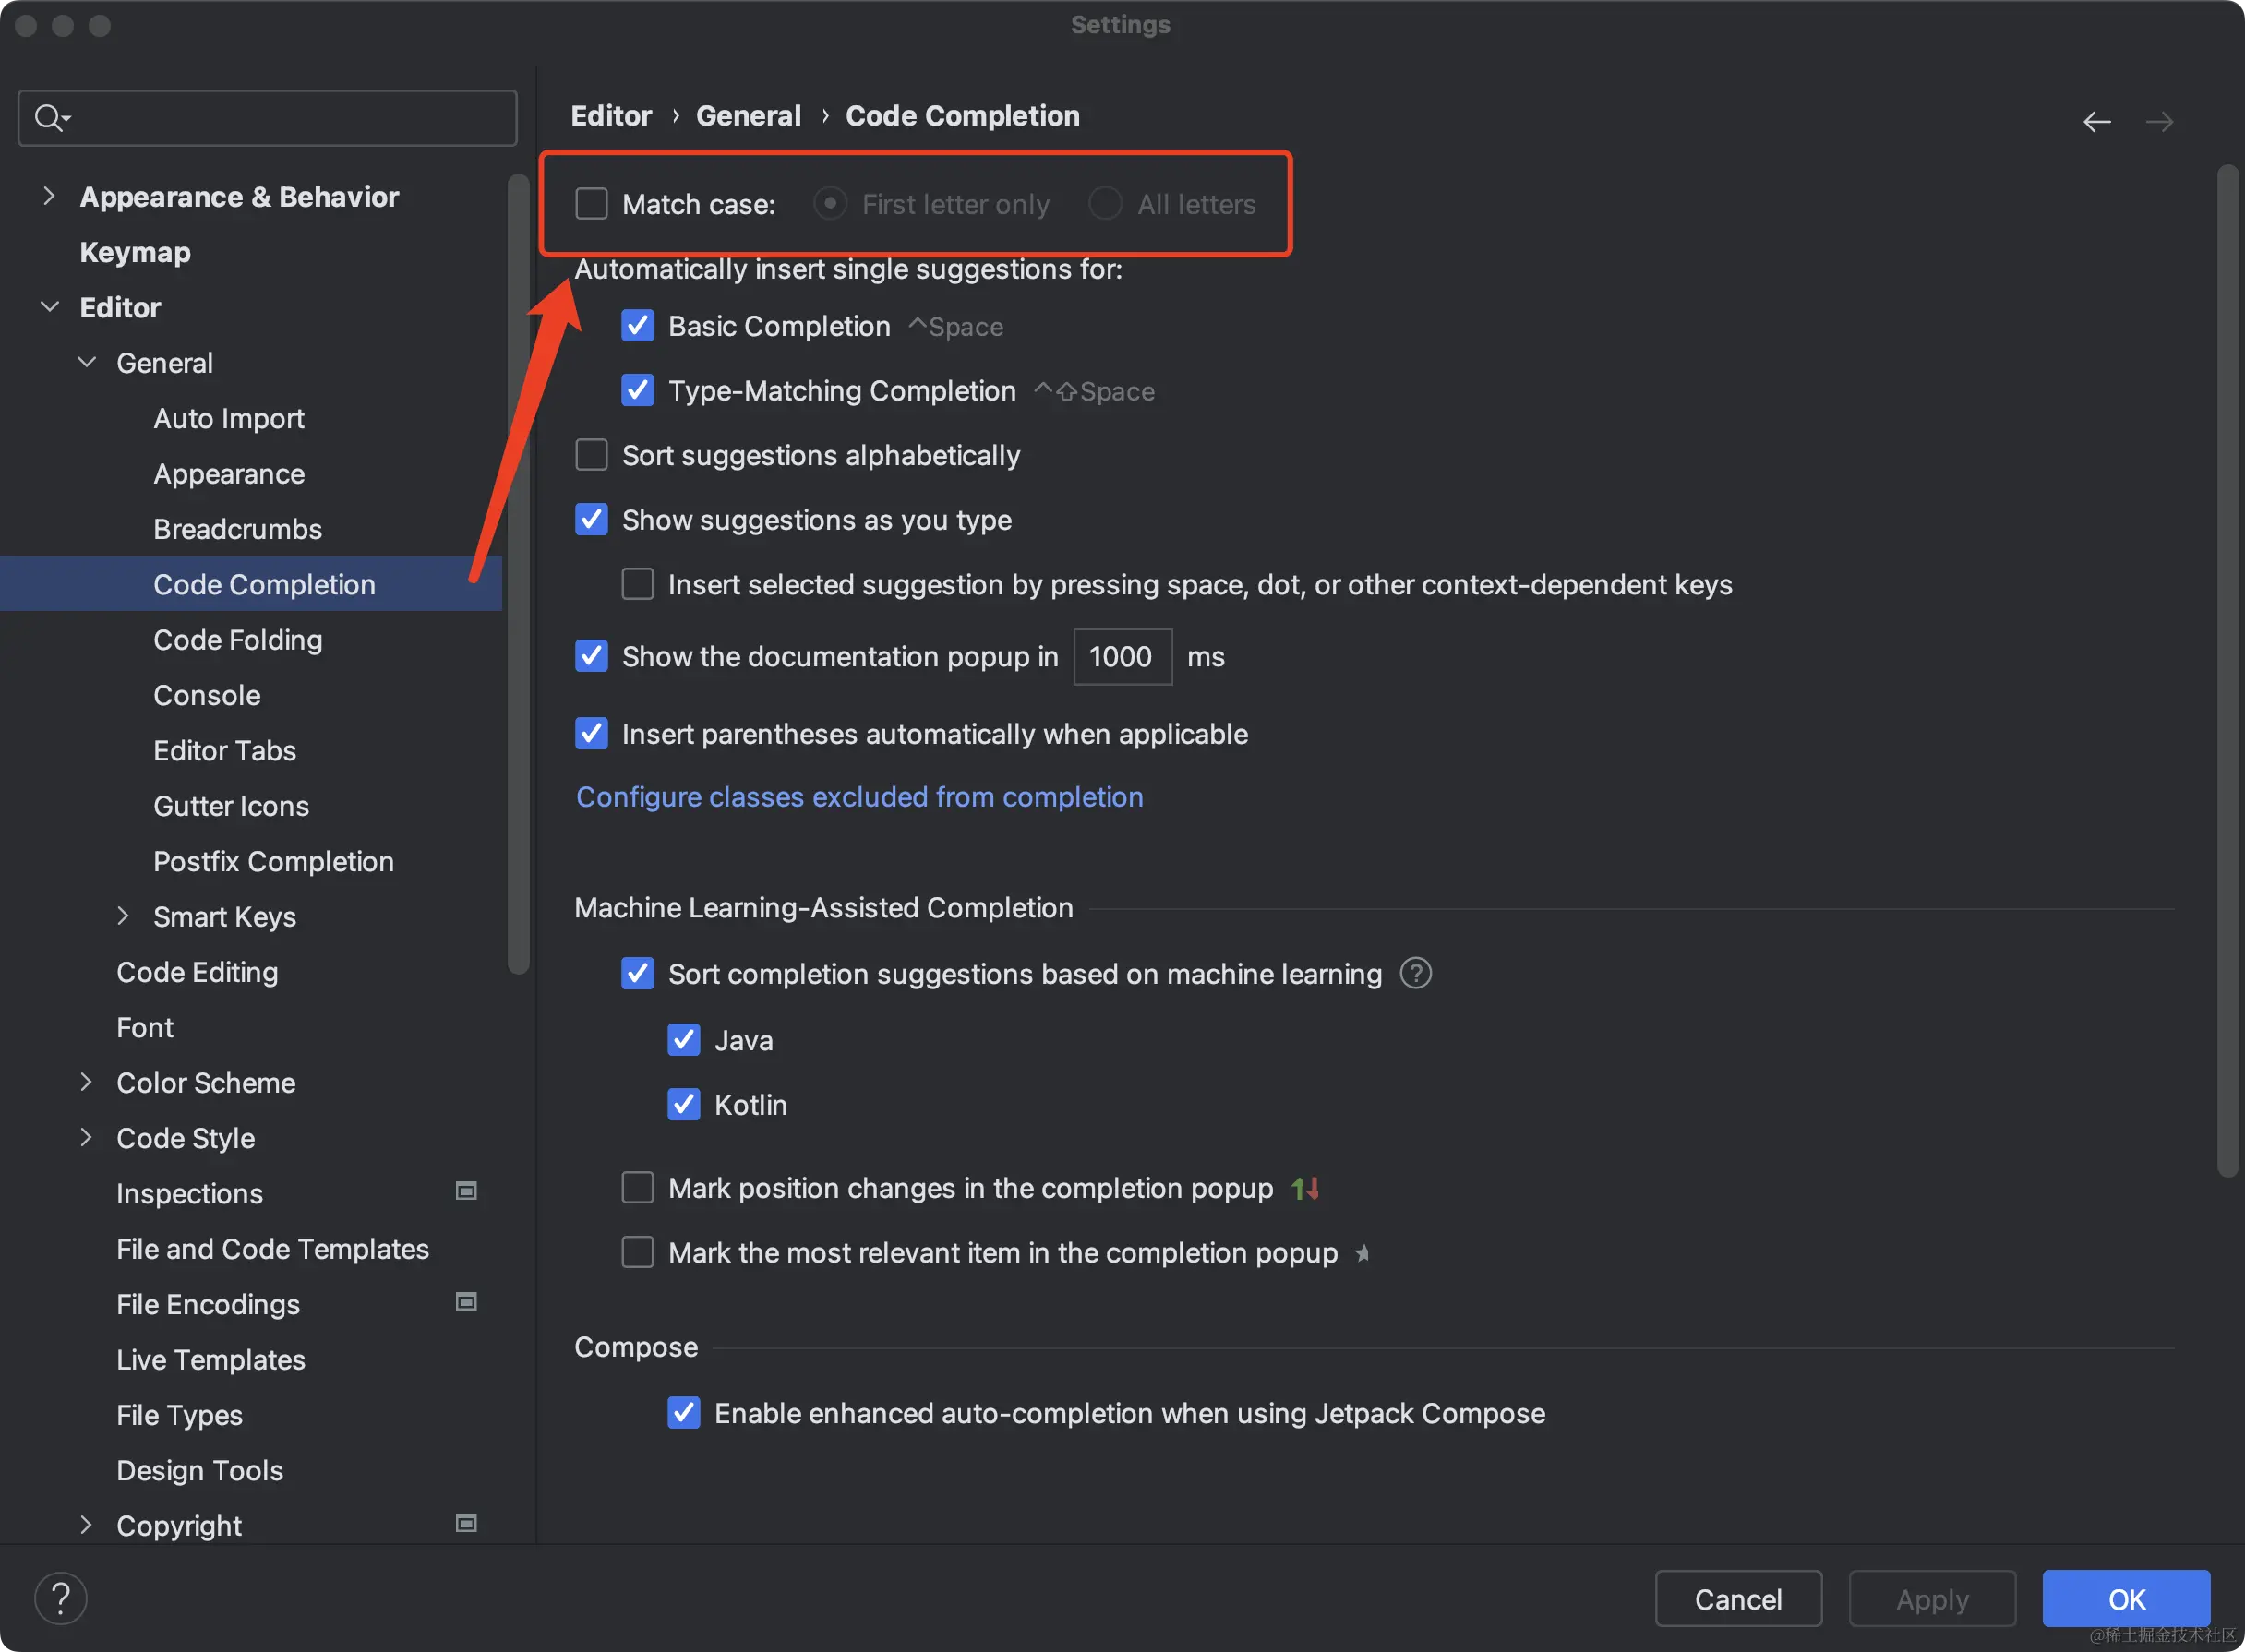2245x1652 pixels.
Task: Select Live Templates in the sidebar
Action: point(210,1360)
